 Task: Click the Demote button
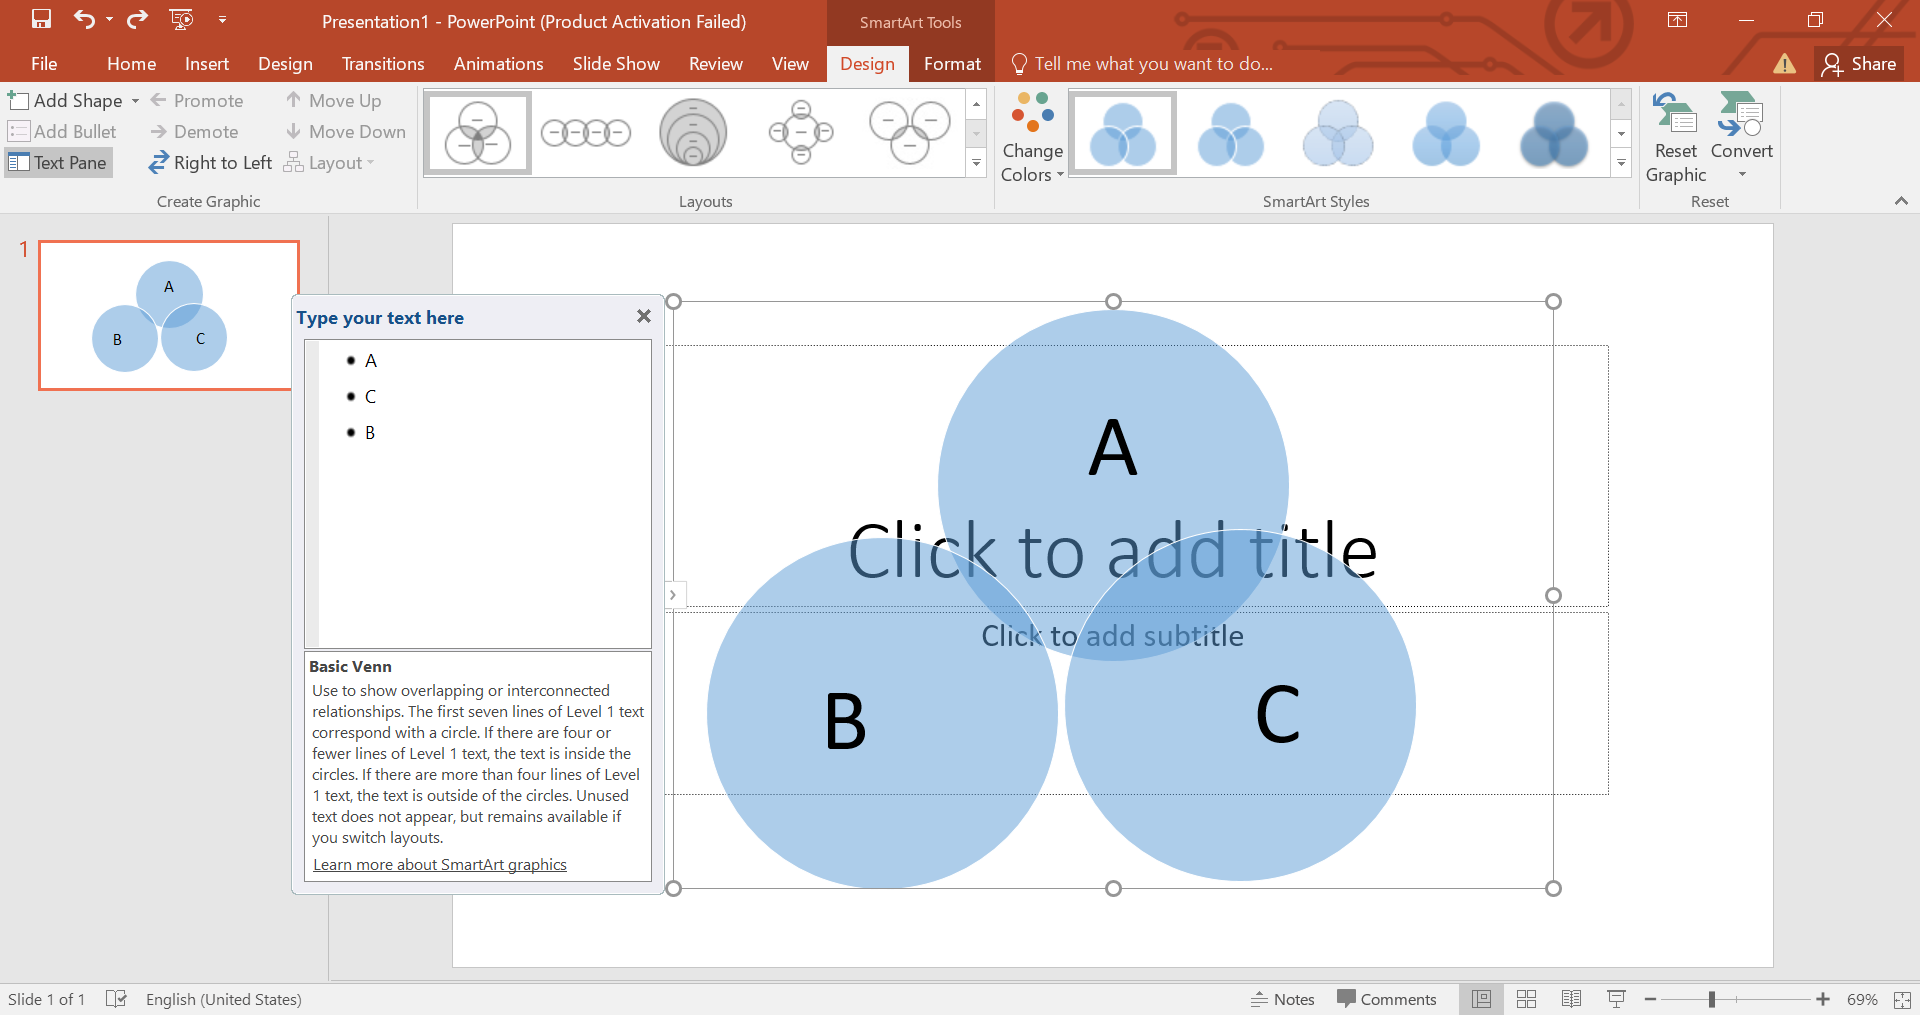point(194,132)
